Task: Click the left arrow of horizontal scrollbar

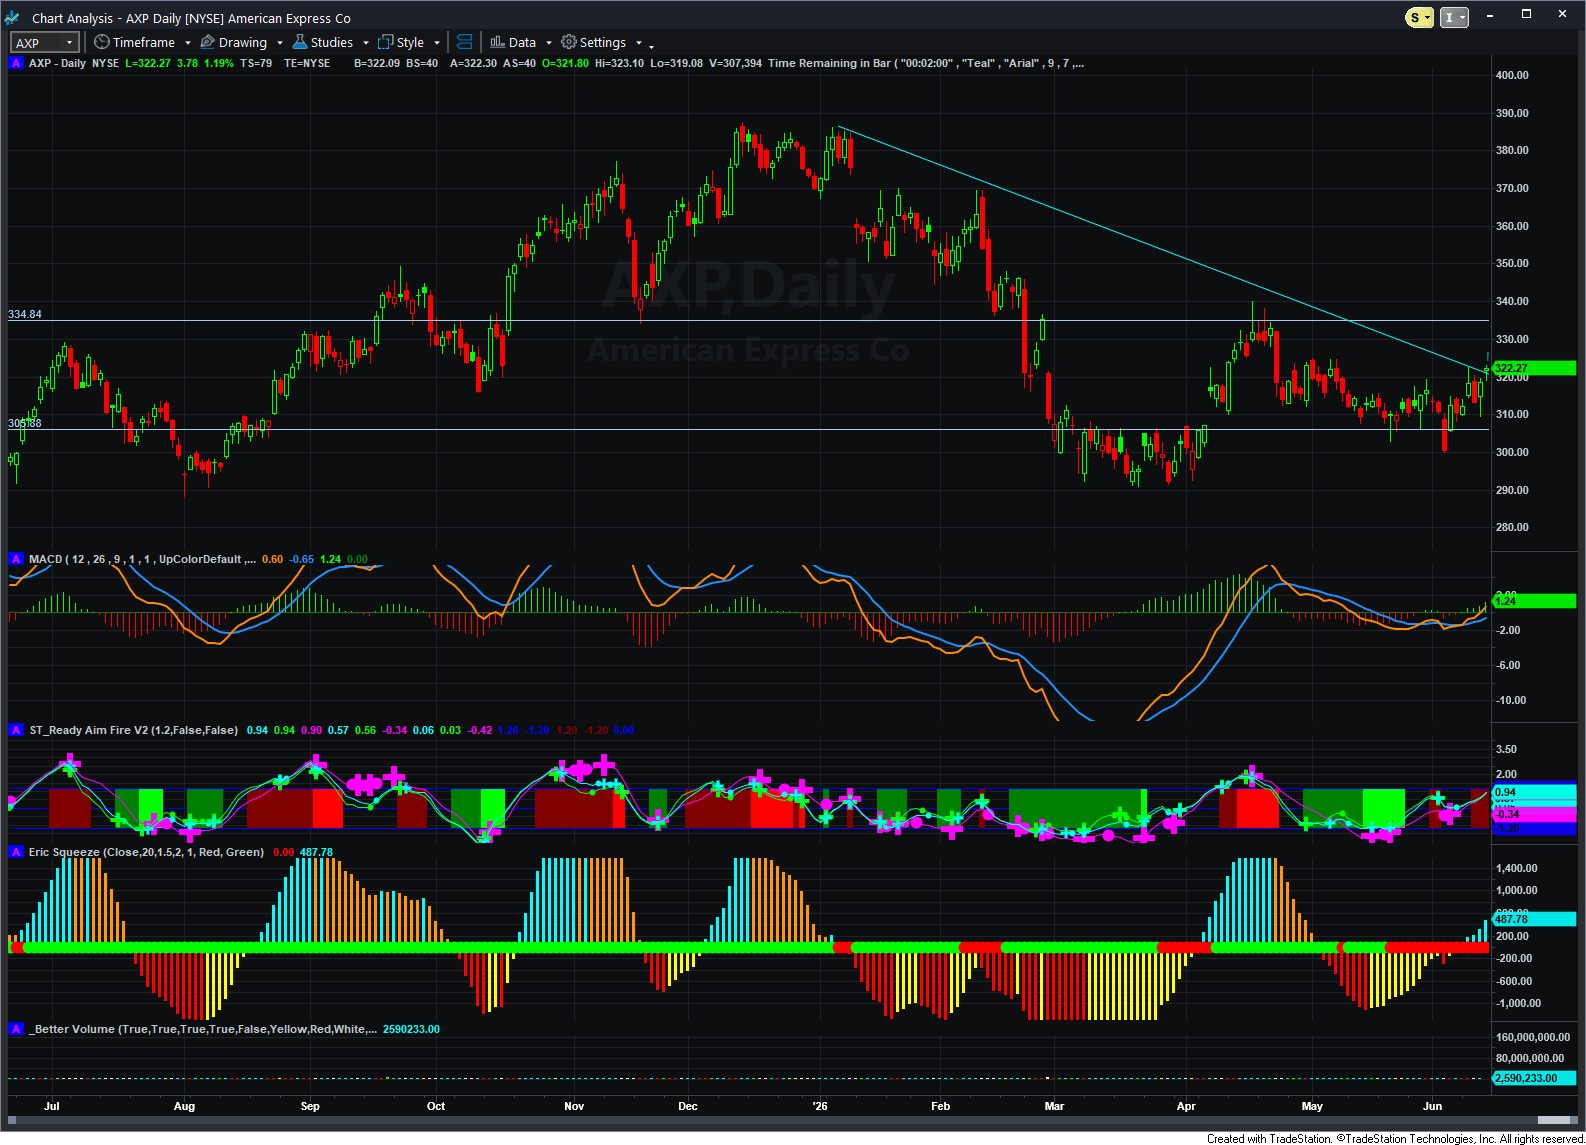Action: click(x=12, y=1120)
